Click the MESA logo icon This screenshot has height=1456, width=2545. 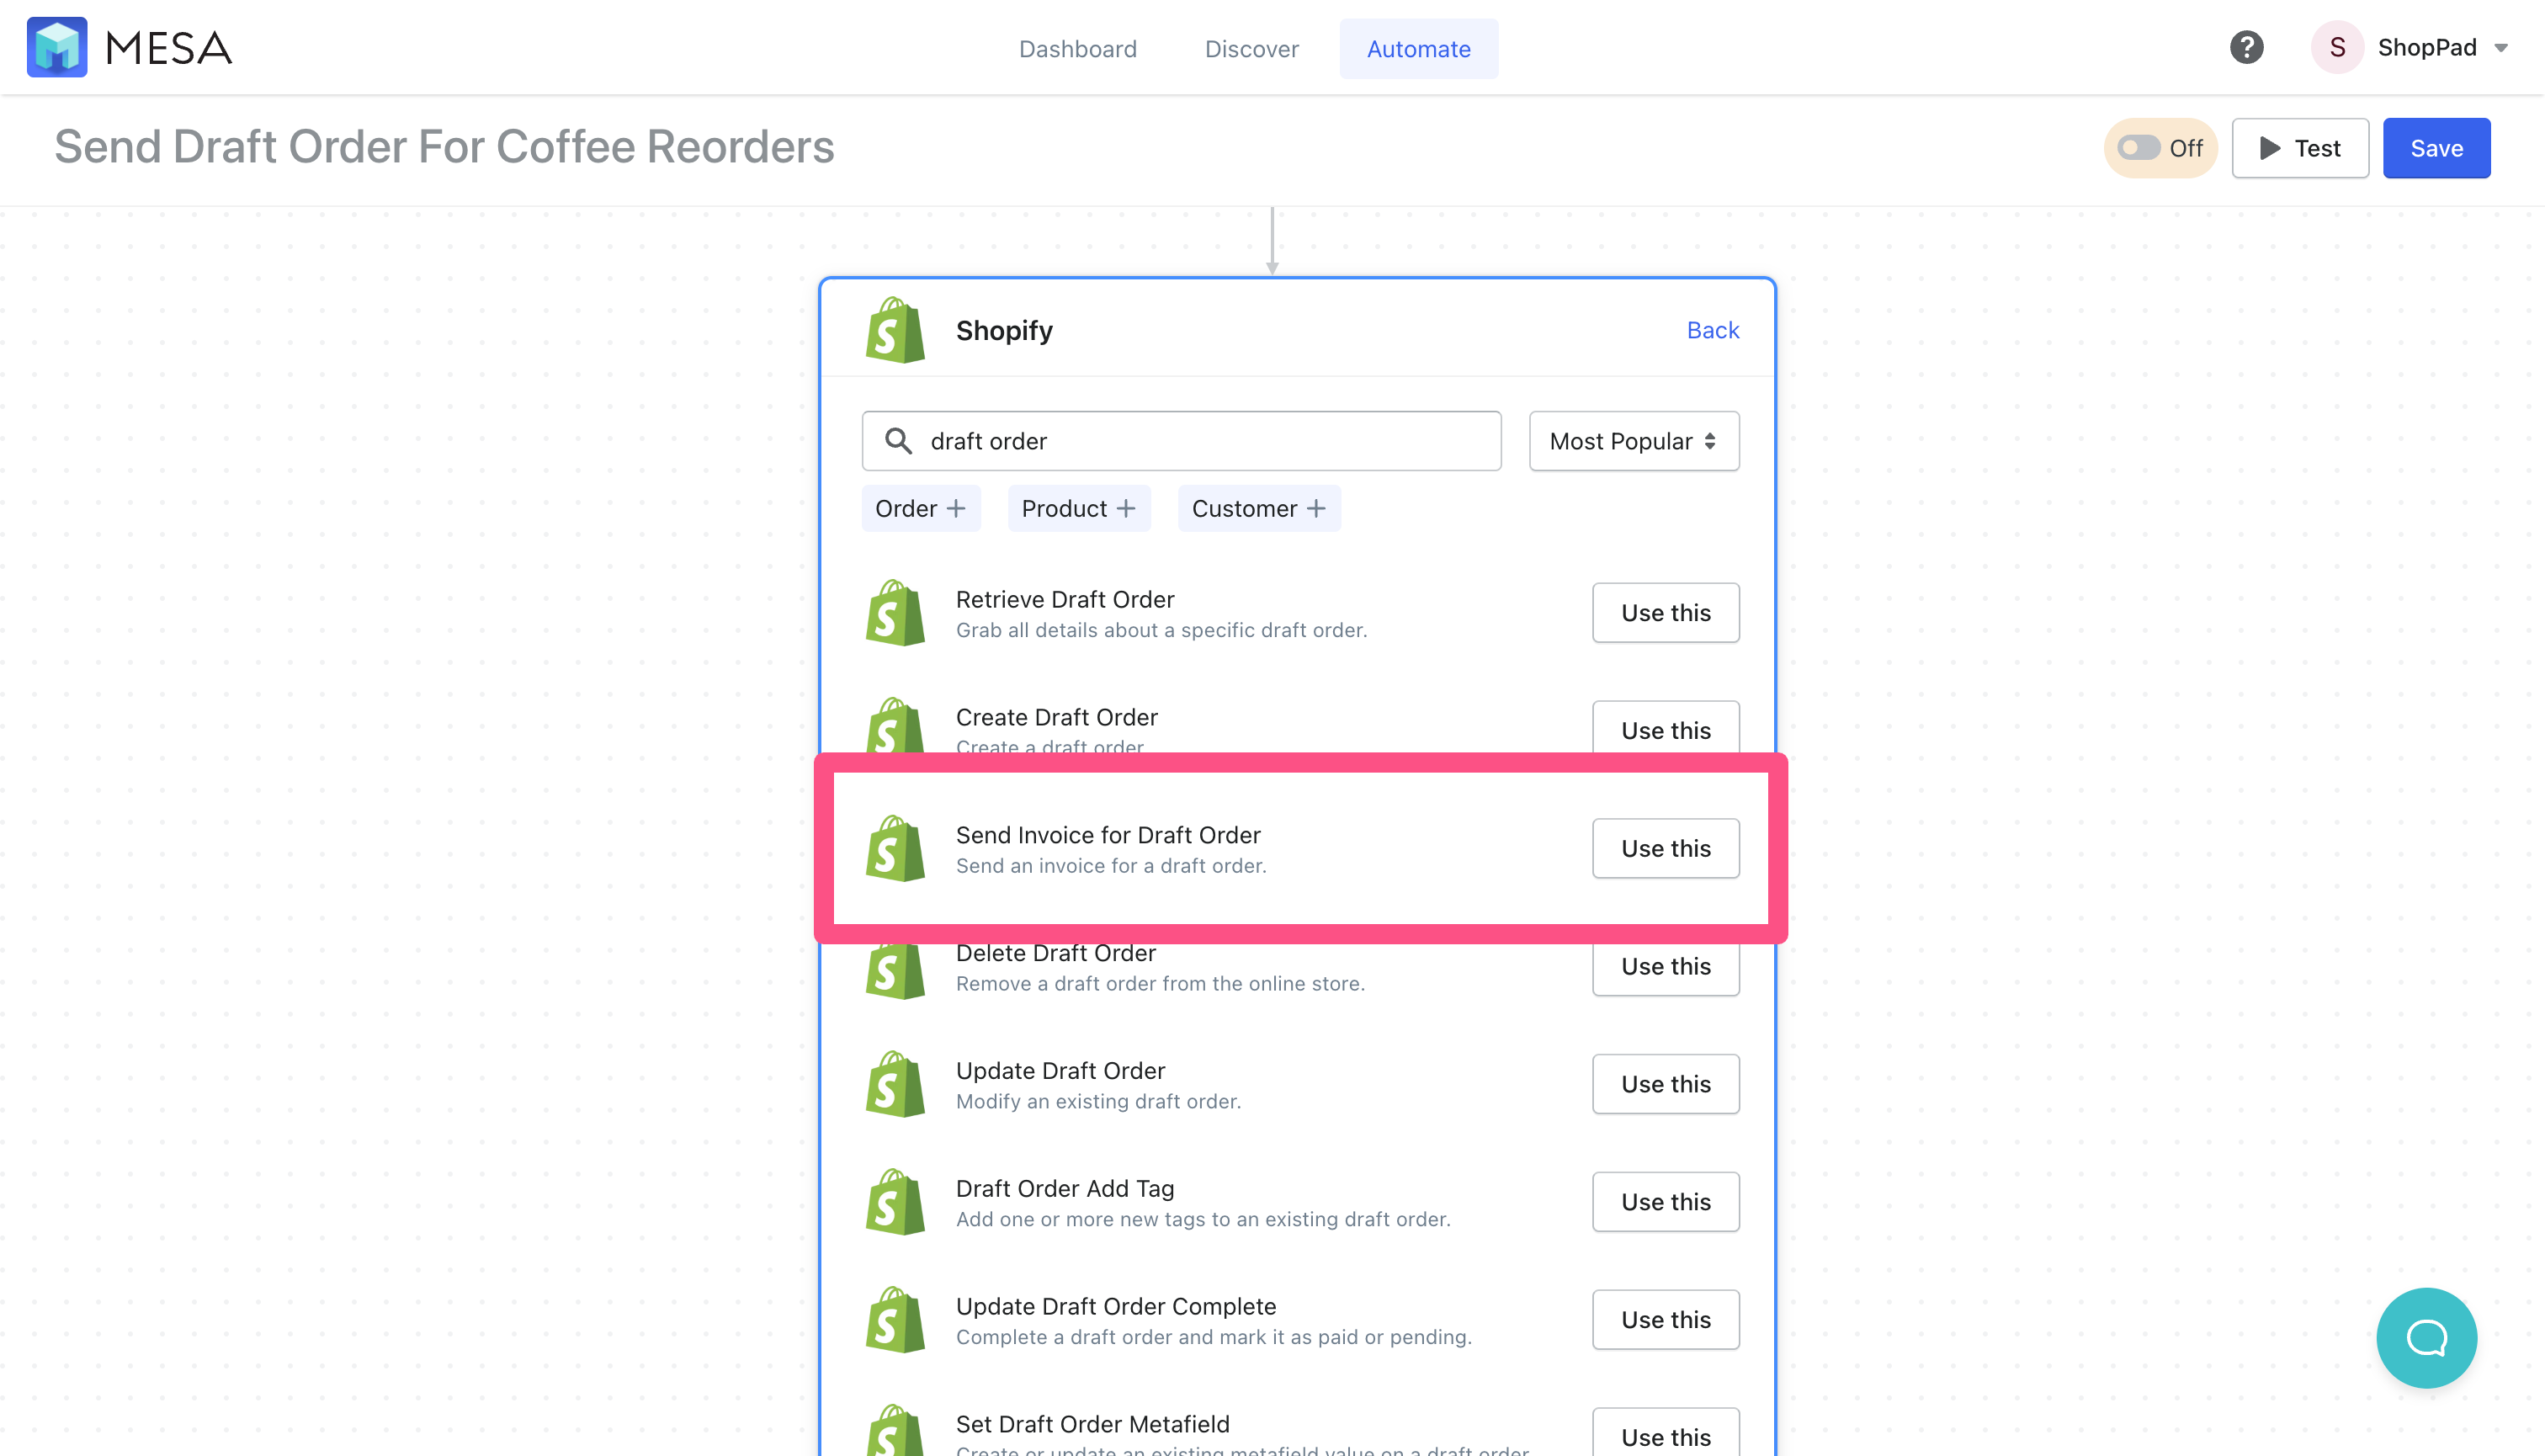[57, 47]
